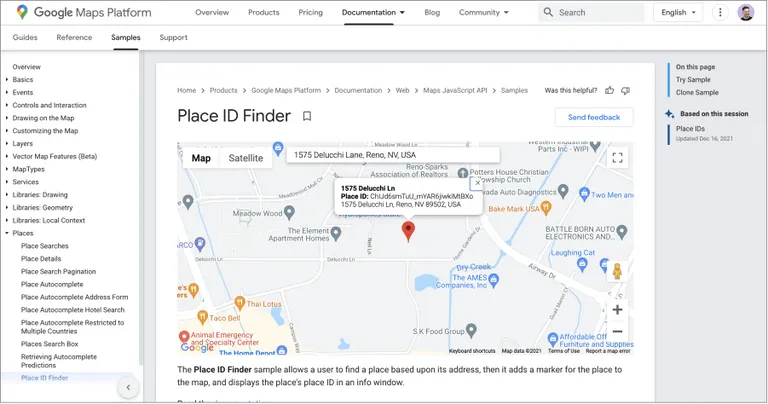The width and height of the screenshot is (768, 404).
Task: Open the Products top menu item
Action: (x=264, y=12)
